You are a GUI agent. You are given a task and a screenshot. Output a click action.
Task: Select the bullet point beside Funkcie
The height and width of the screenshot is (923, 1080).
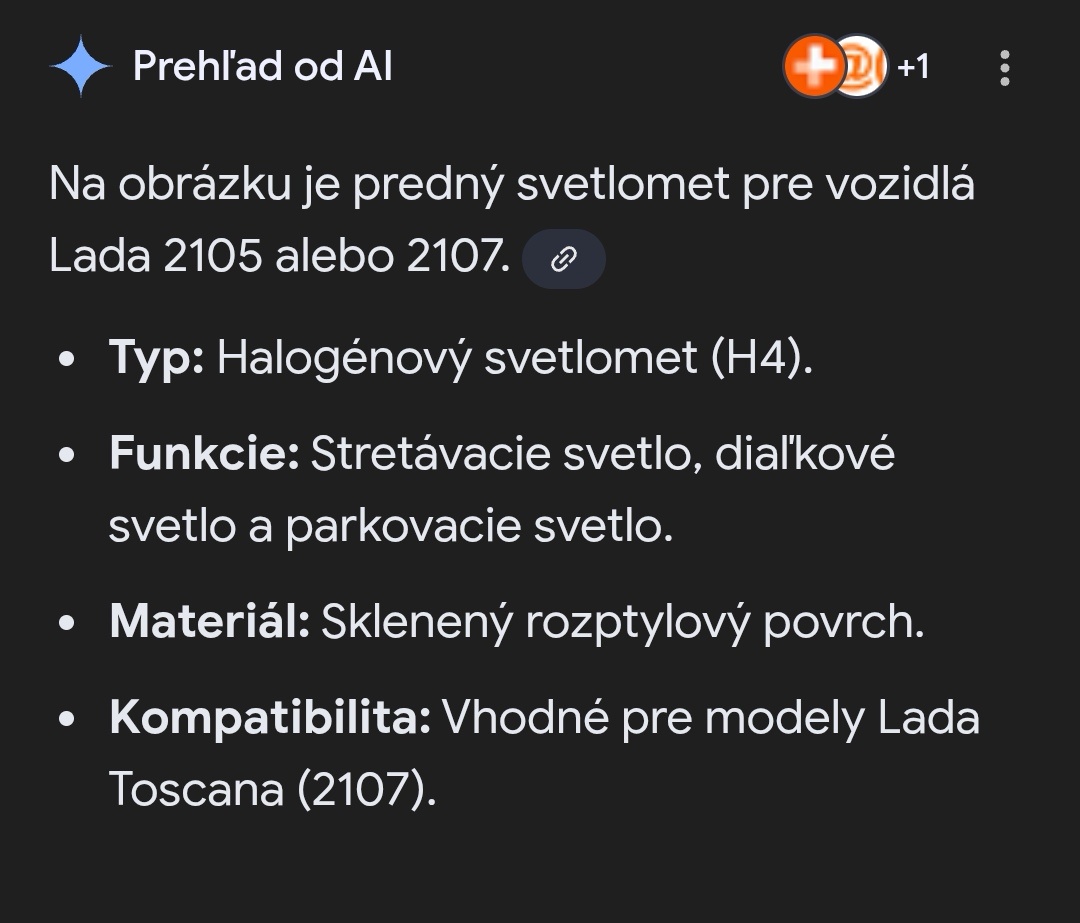67,452
